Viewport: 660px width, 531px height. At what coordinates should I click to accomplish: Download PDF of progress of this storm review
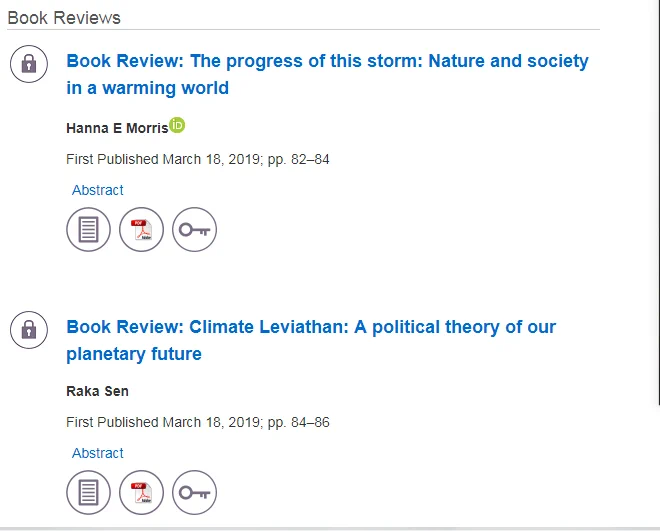[141, 229]
